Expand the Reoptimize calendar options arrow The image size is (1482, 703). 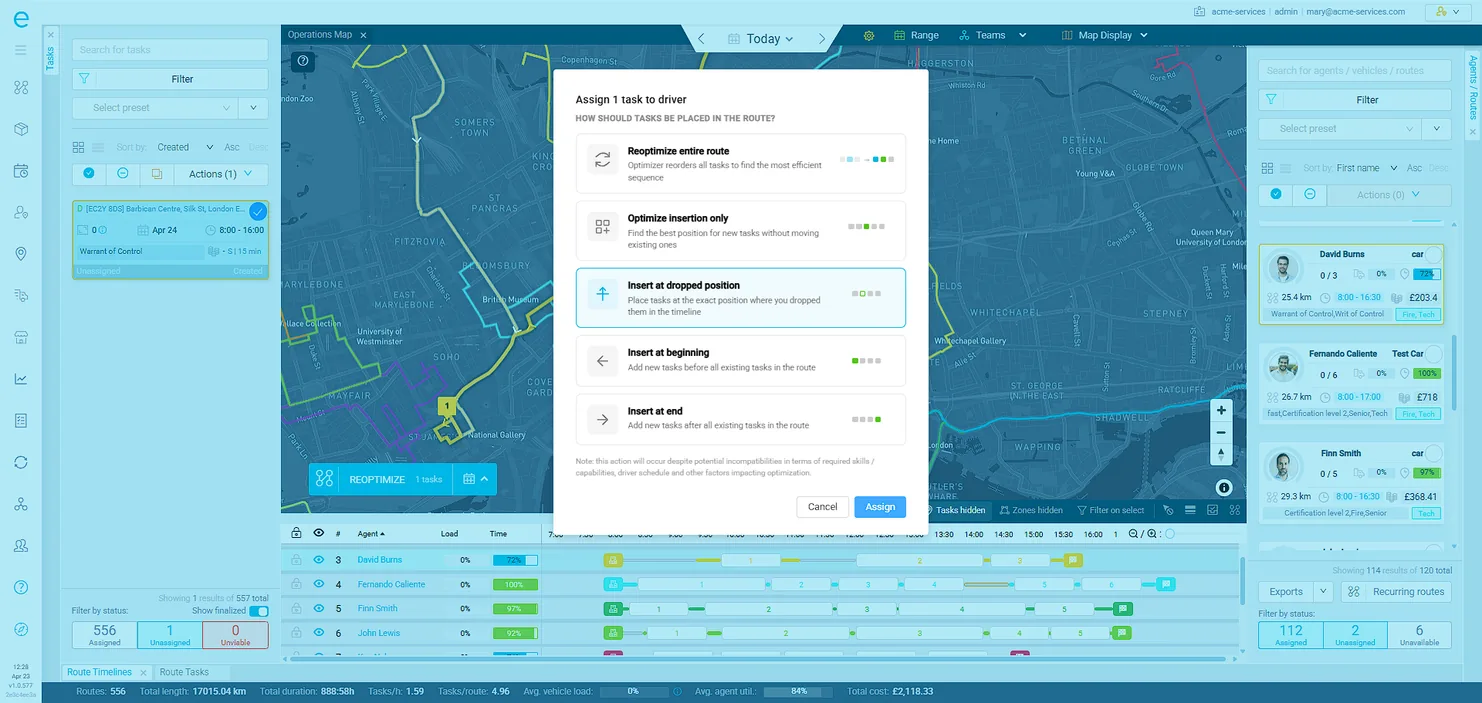click(x=475, y=479)
